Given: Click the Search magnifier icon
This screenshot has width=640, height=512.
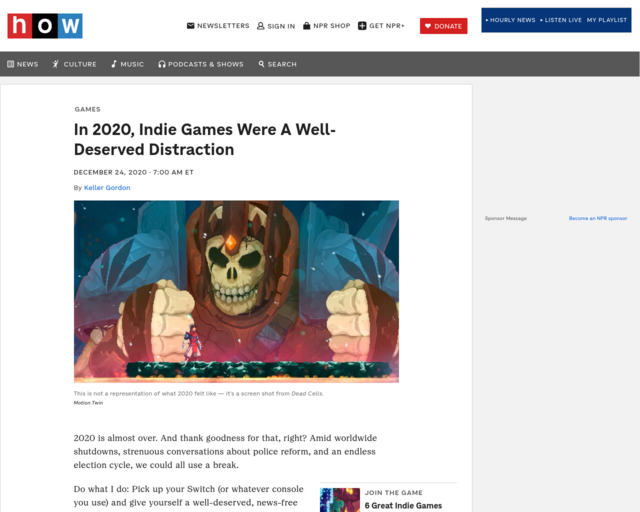Looking at the screenshot, I should (261, 64).
